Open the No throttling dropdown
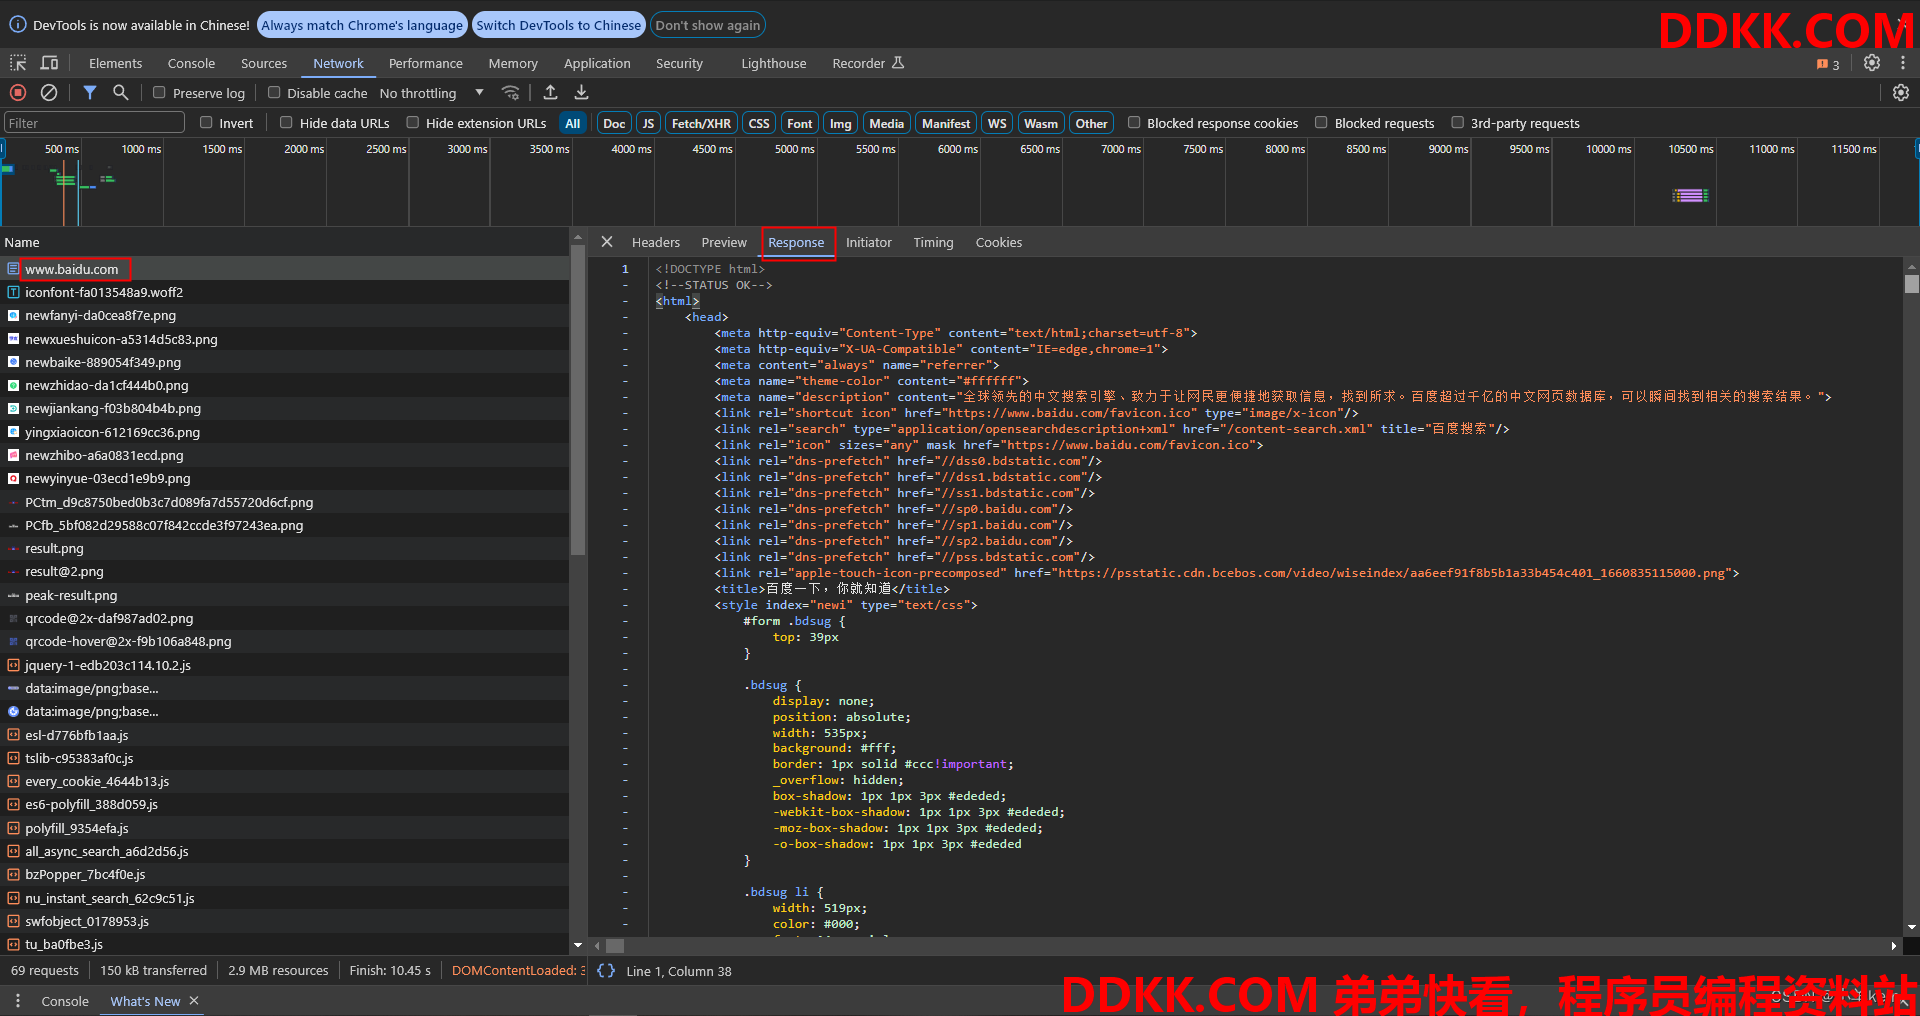 pyautogui.click(x=431, y=93)
